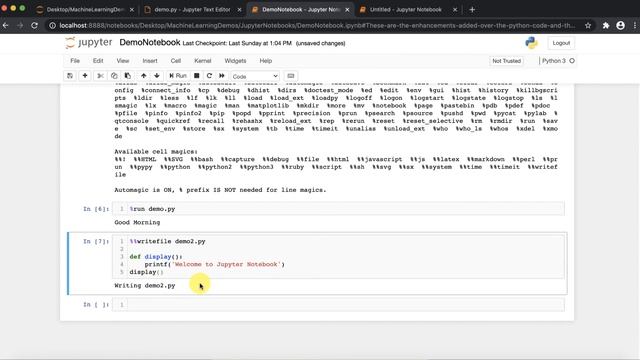Open the browser three-dot menu
This screenshot has width=640, height=360.
tap(635, 25)
